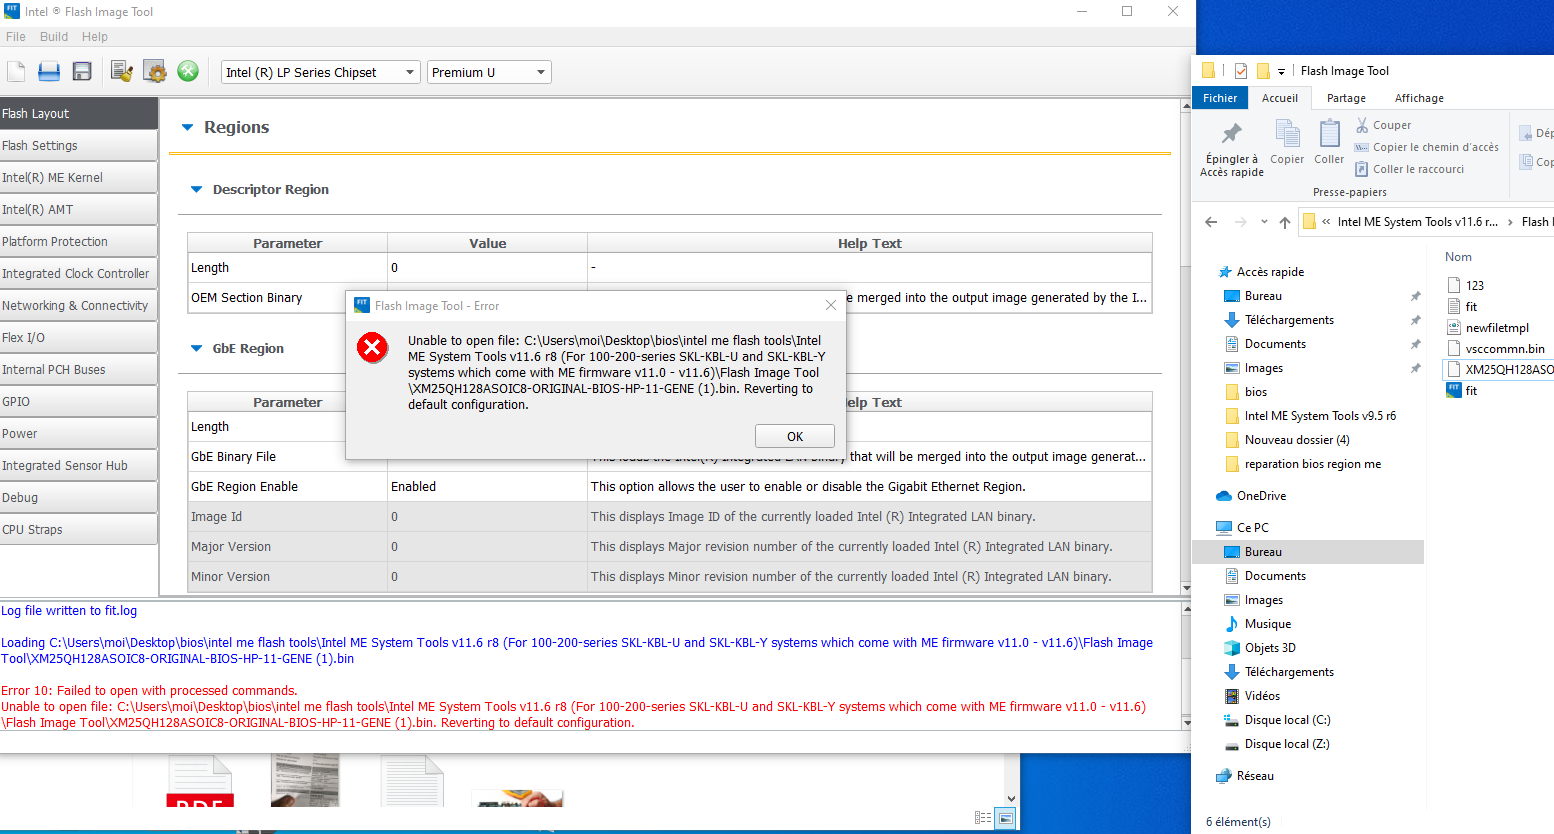Image resolution: width=1554 pixels, height=834 pixels.
Task: Collapse the GbE Region section
Action: [x=196, y=348]
